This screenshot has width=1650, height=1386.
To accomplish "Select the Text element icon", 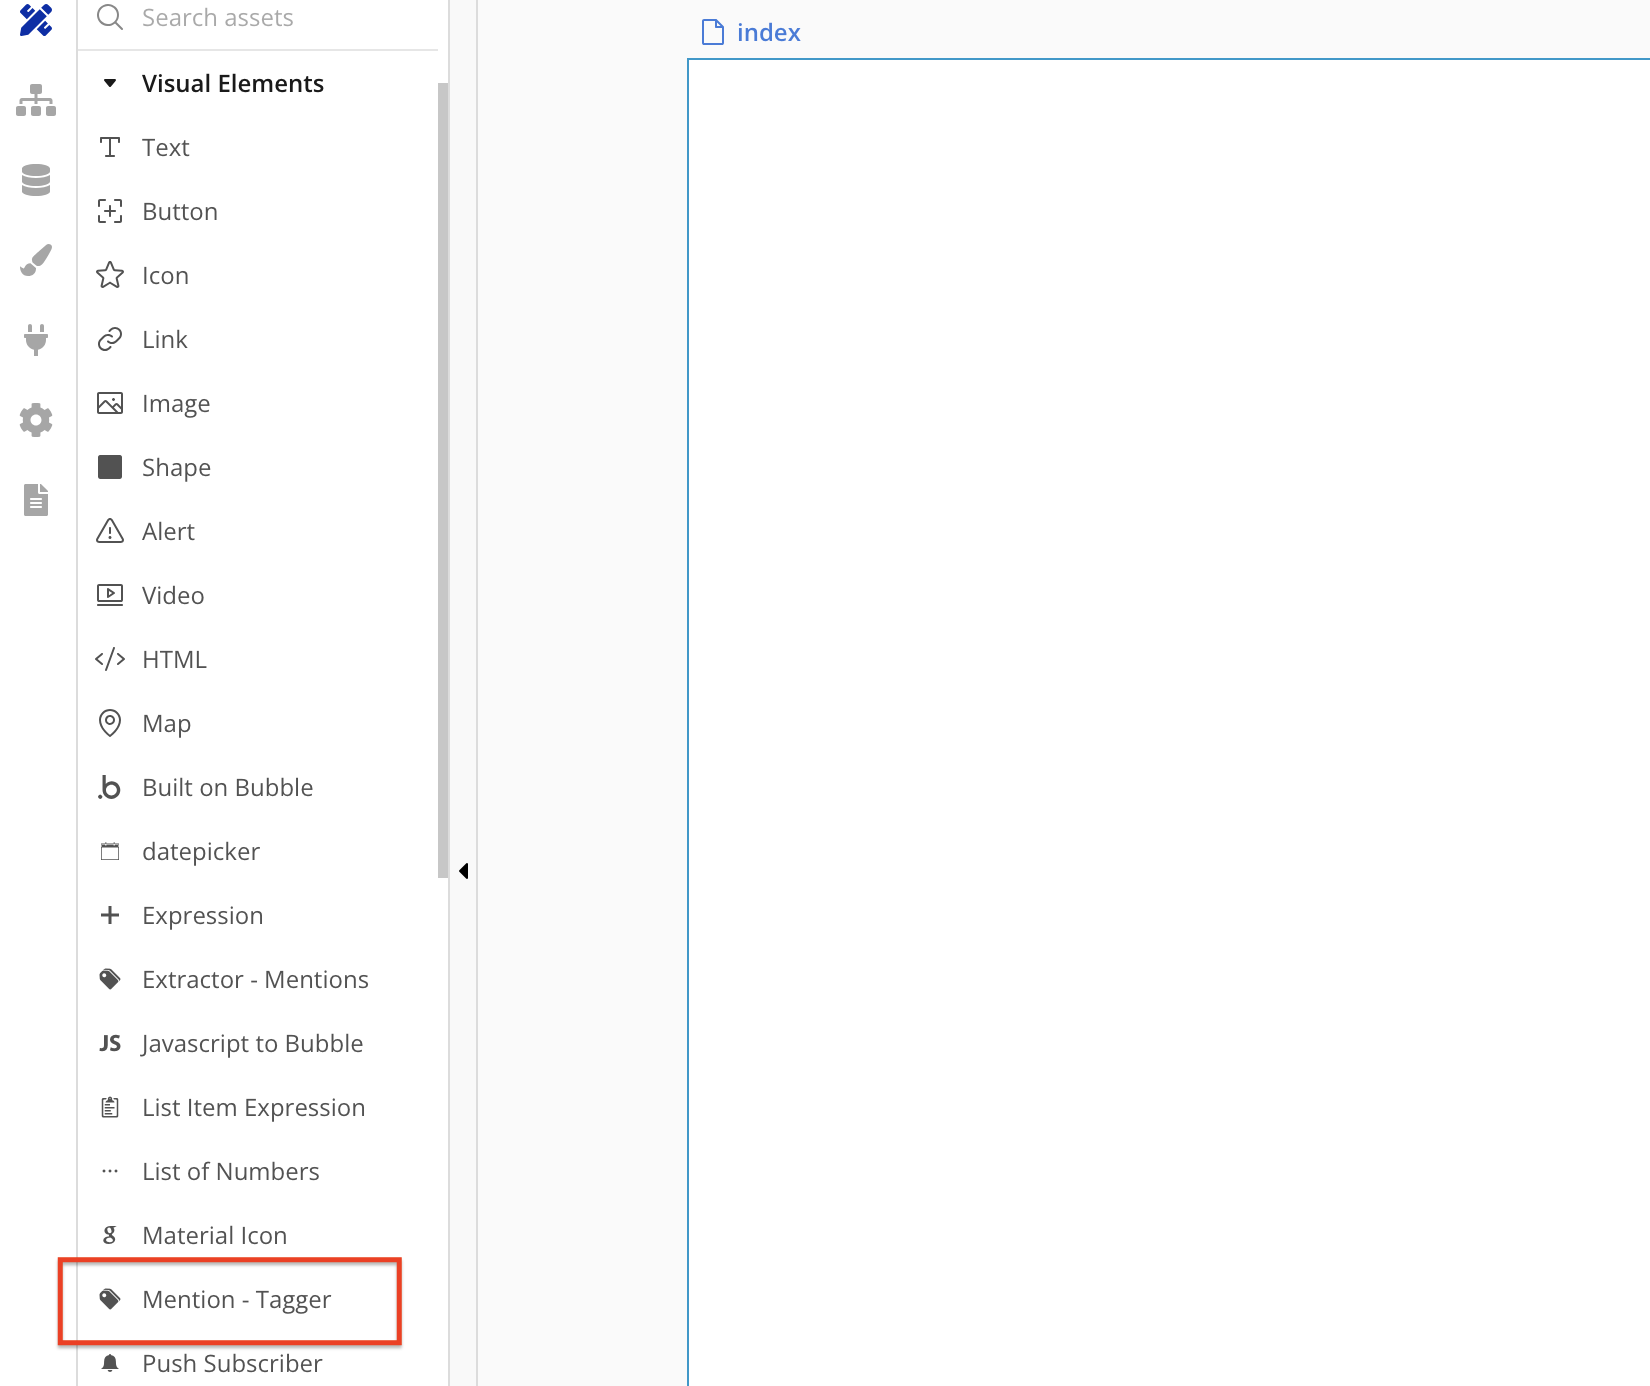I will 110,147.
